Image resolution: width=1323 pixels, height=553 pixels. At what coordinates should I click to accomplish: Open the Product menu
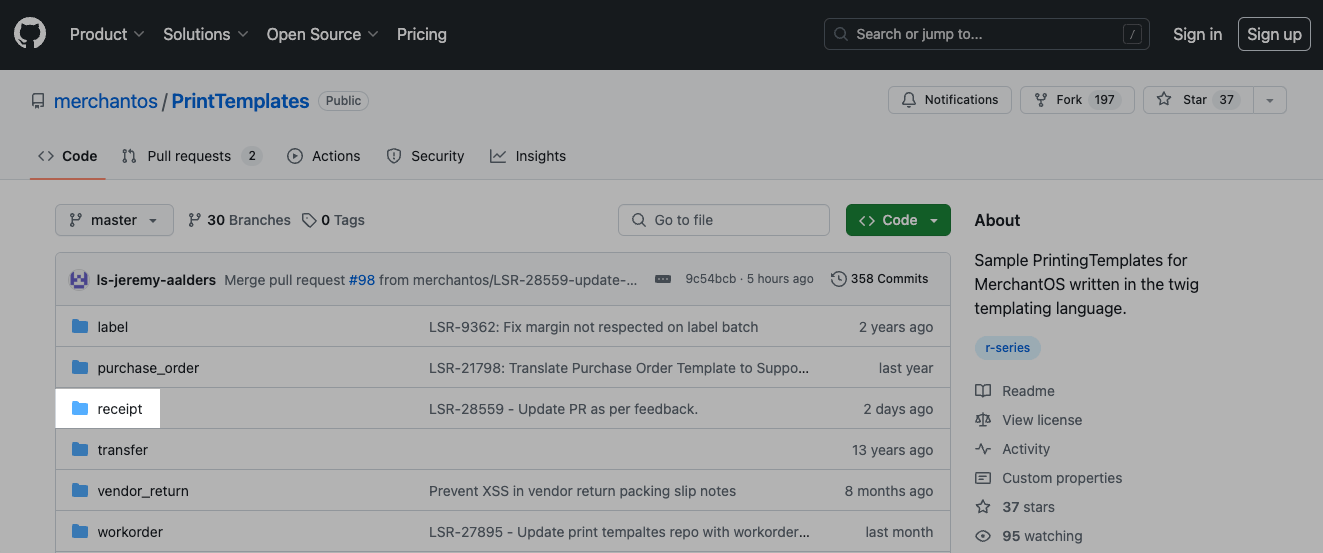click(x=107, y=34)
